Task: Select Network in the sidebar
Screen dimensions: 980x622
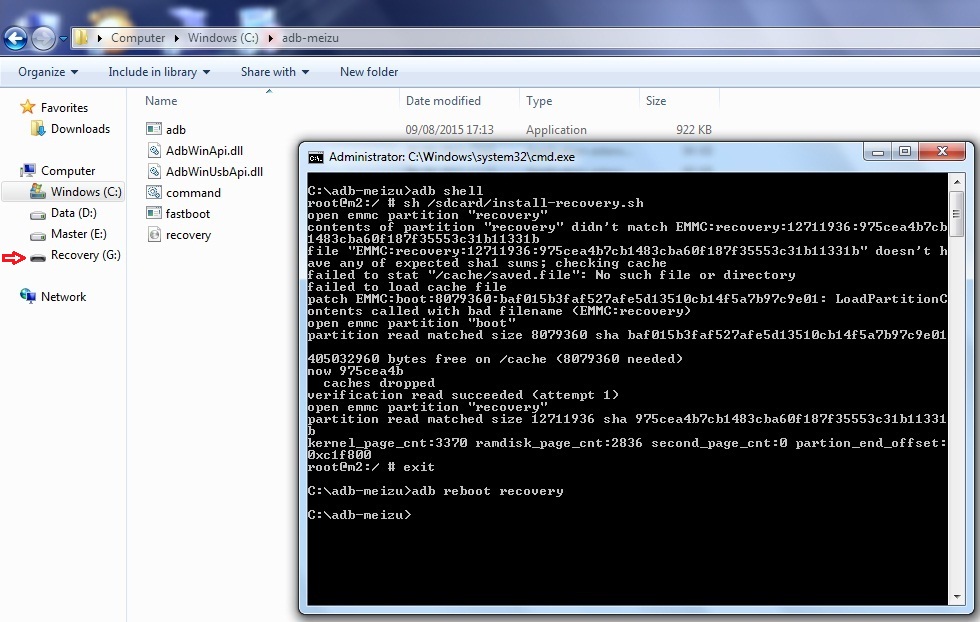Action: click(x=65, y=296)
